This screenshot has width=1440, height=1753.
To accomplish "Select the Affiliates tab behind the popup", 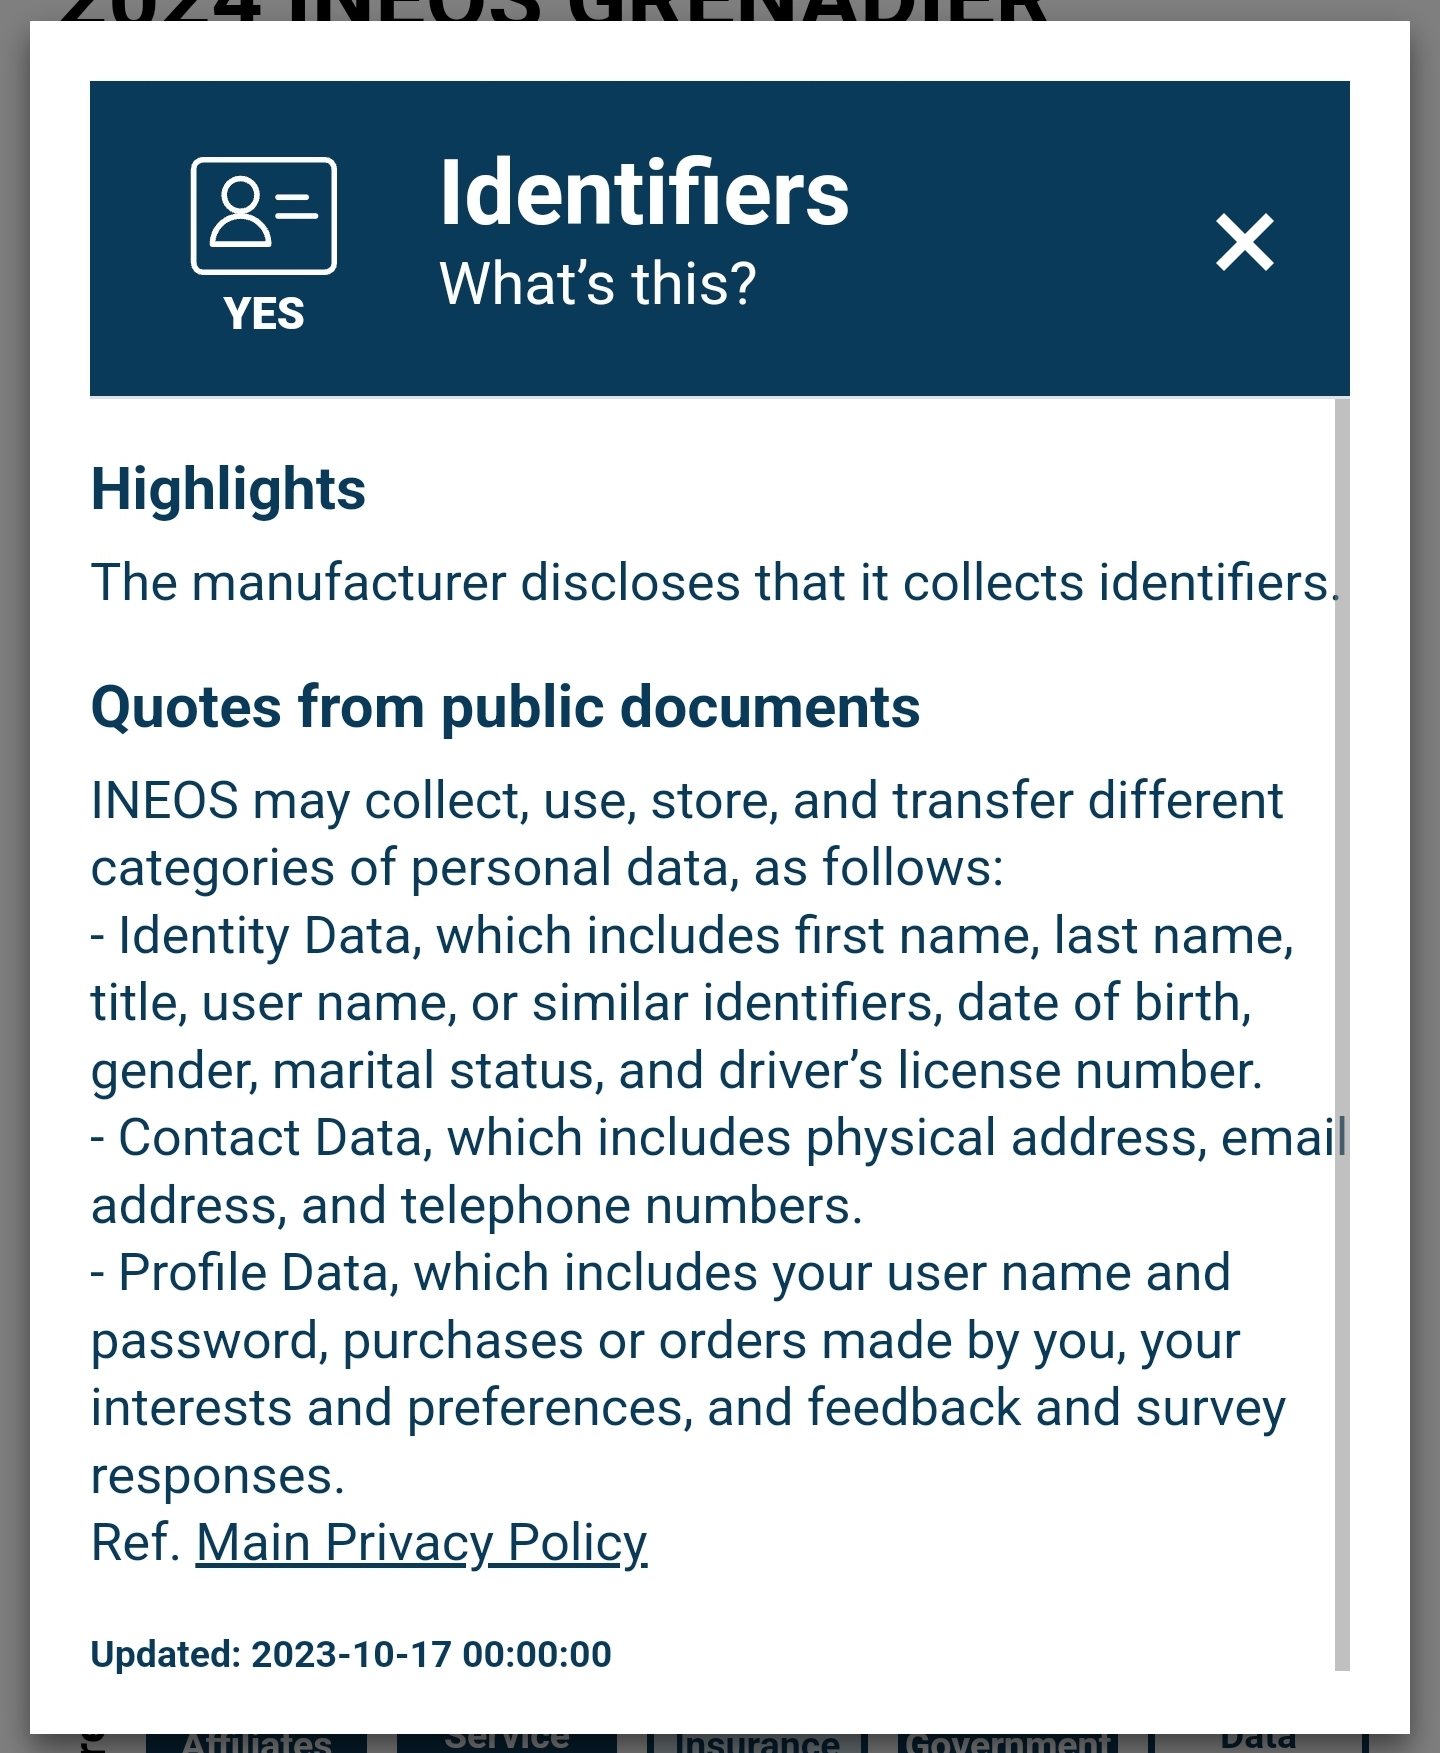I will pyautogui.click(x=257, y=1742).
